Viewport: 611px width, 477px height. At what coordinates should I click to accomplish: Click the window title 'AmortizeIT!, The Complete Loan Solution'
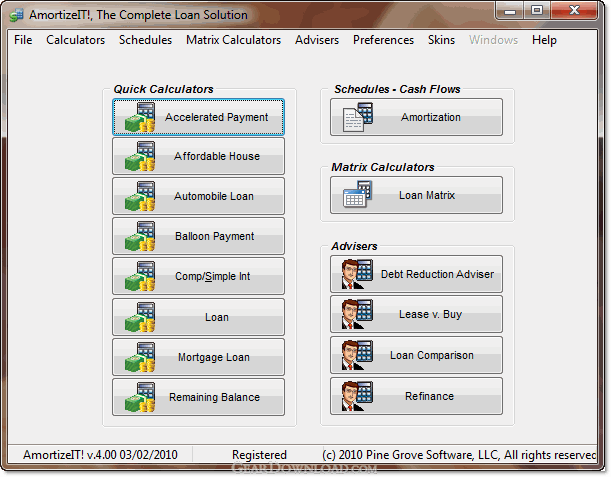tap(138, 15)
